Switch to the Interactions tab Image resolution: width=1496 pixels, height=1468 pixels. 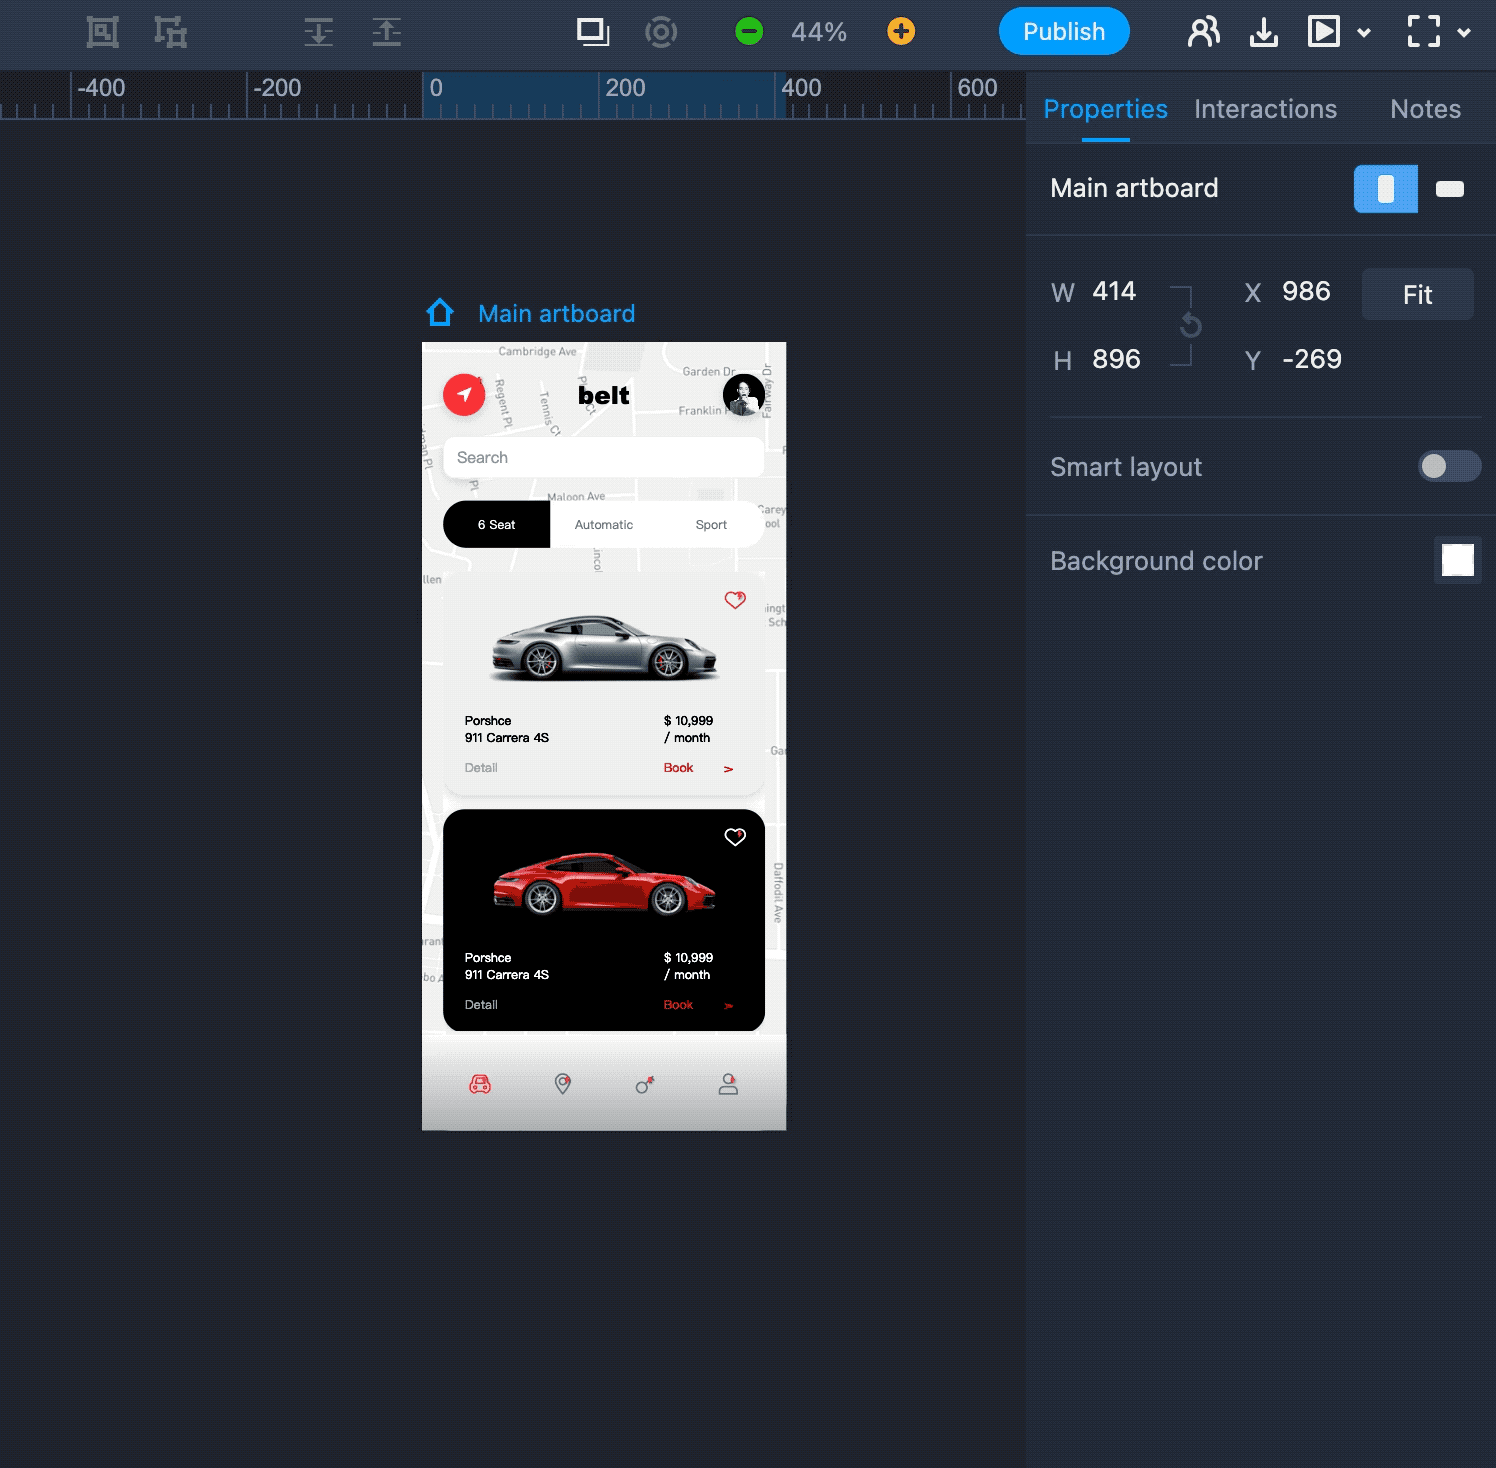pos(1265,109)
